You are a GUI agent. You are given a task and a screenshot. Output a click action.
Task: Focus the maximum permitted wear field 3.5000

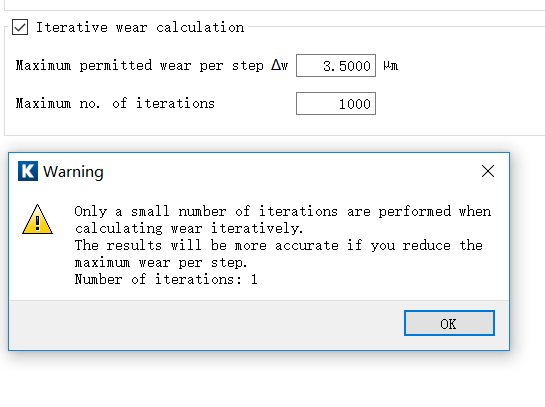tap(336, 65)
